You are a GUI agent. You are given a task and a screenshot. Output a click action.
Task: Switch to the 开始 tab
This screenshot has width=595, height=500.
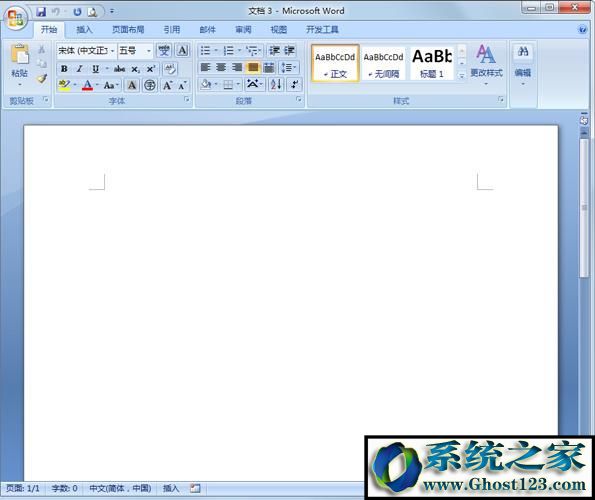tap(49, 29)
